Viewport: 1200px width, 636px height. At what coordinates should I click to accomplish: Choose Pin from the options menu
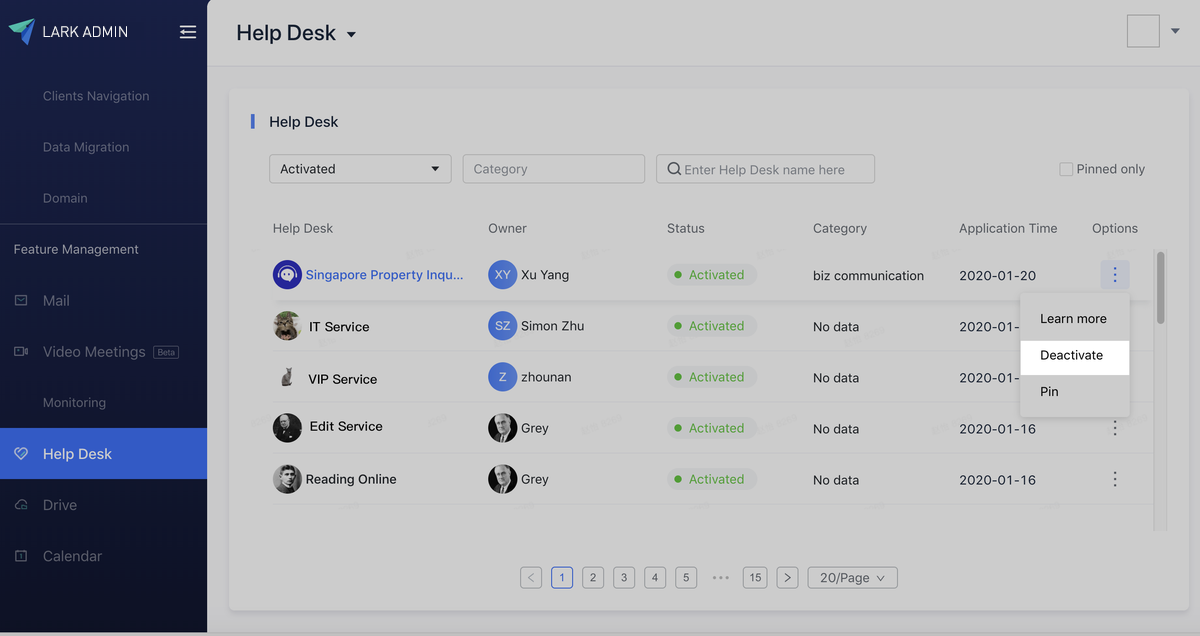(x=1049, y=392)
